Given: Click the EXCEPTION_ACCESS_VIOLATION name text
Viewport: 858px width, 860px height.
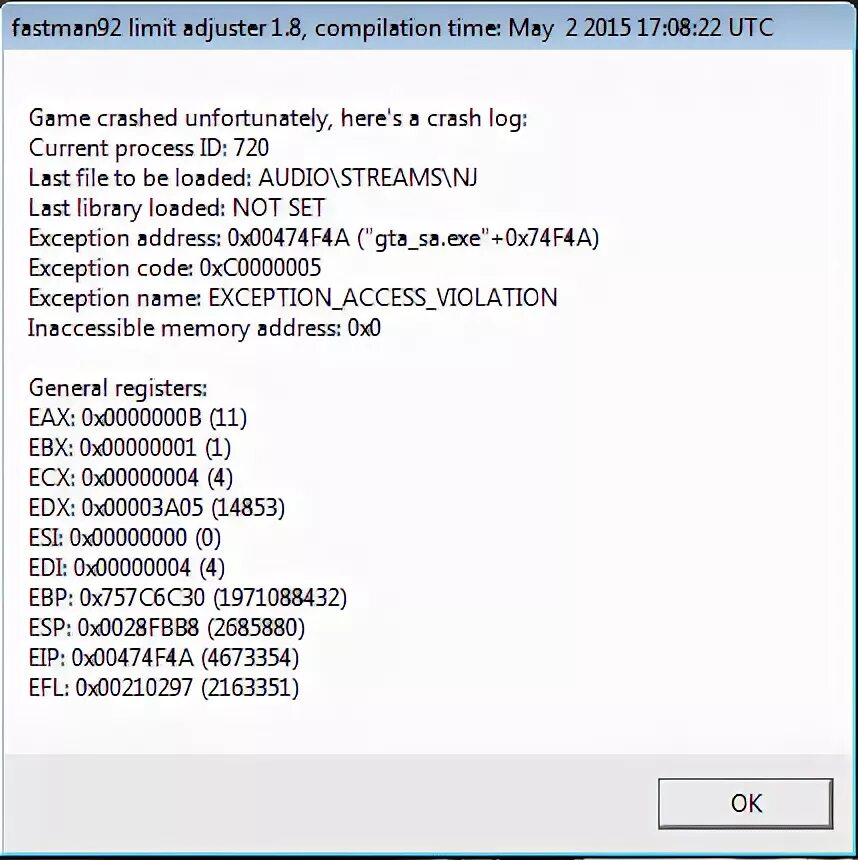Looking at the screenshot, I should tap(383, 298).
